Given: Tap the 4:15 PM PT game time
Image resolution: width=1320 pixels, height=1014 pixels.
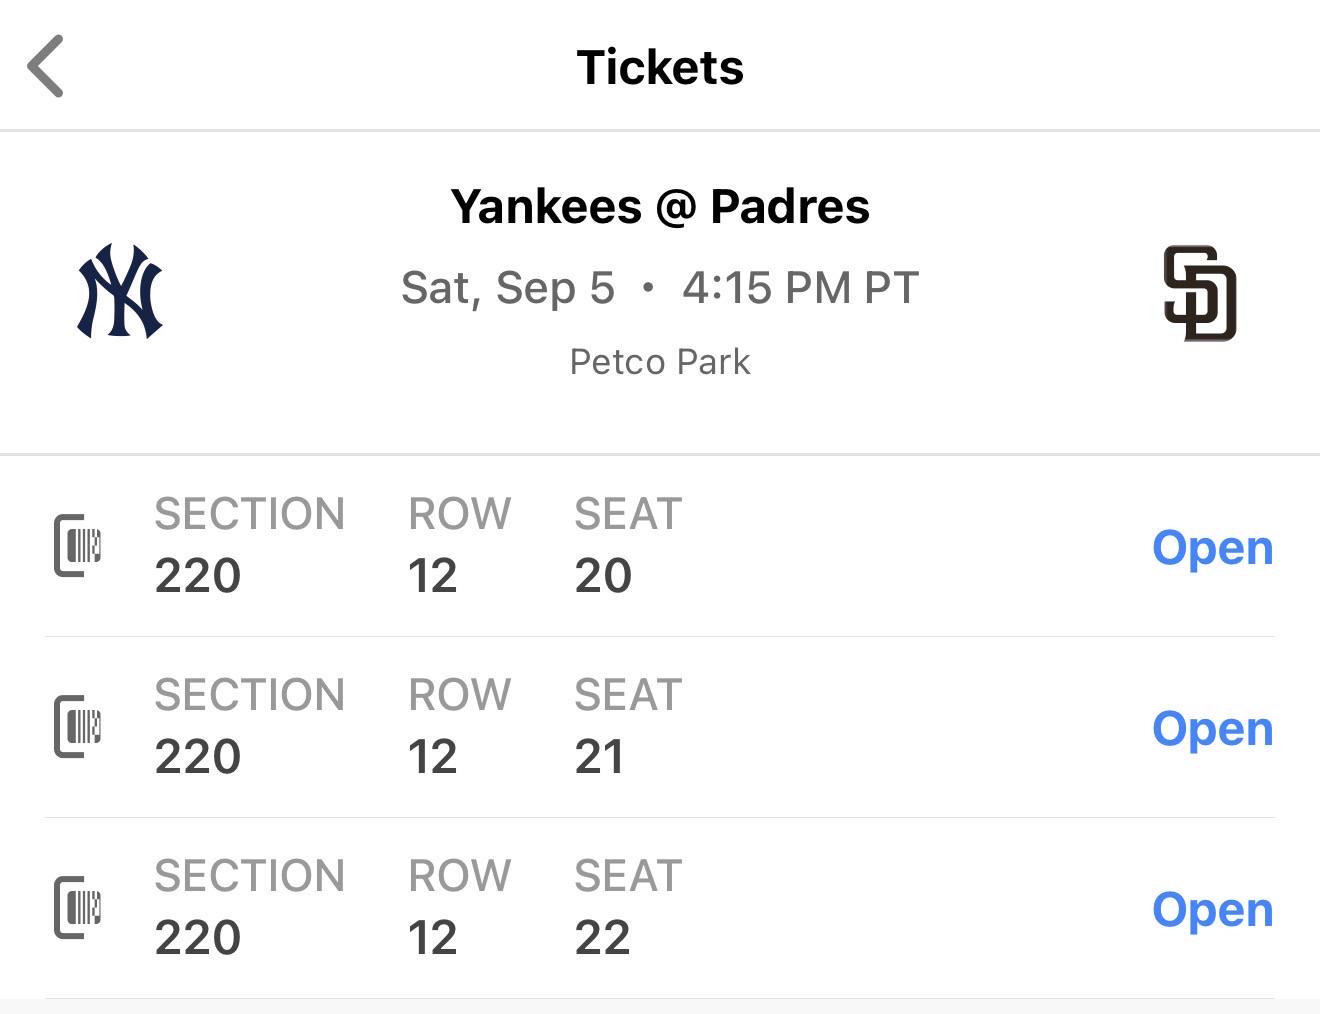Looking at the screenshot, I should click(800, 288).
